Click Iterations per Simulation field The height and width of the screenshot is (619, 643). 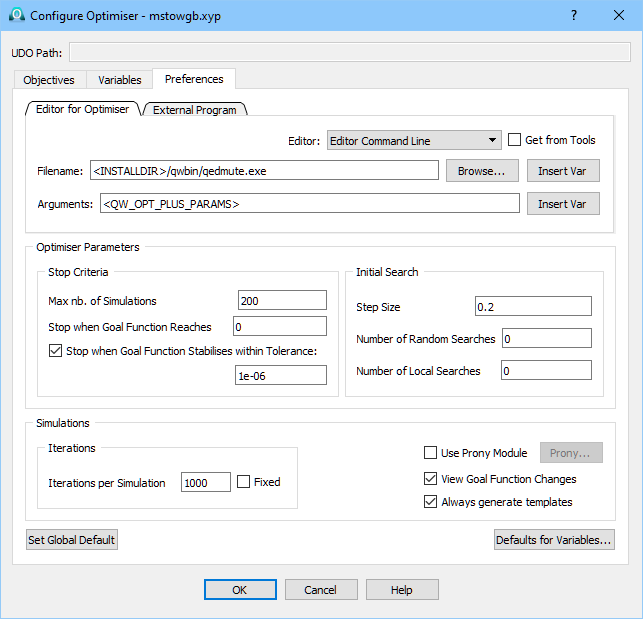click(x=206, y=482)
